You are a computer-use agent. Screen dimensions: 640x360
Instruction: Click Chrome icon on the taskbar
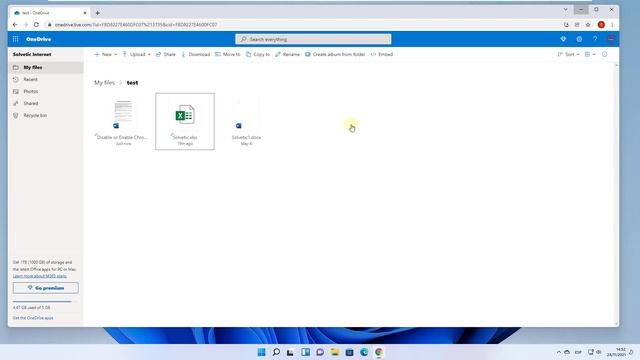coord(379,352)
